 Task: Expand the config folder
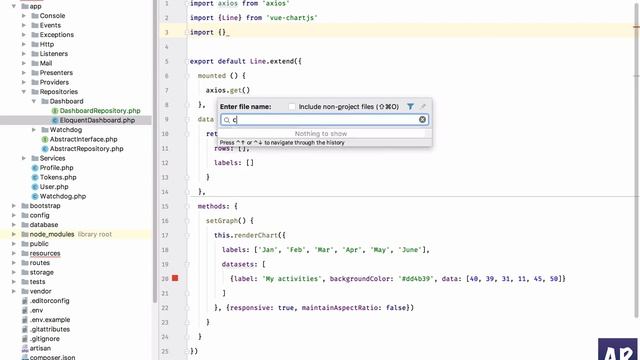coord(14,215)
